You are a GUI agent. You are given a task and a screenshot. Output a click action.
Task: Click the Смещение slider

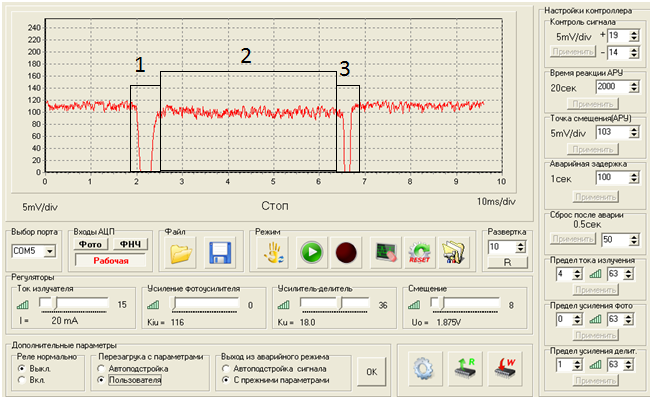[465, 304]
